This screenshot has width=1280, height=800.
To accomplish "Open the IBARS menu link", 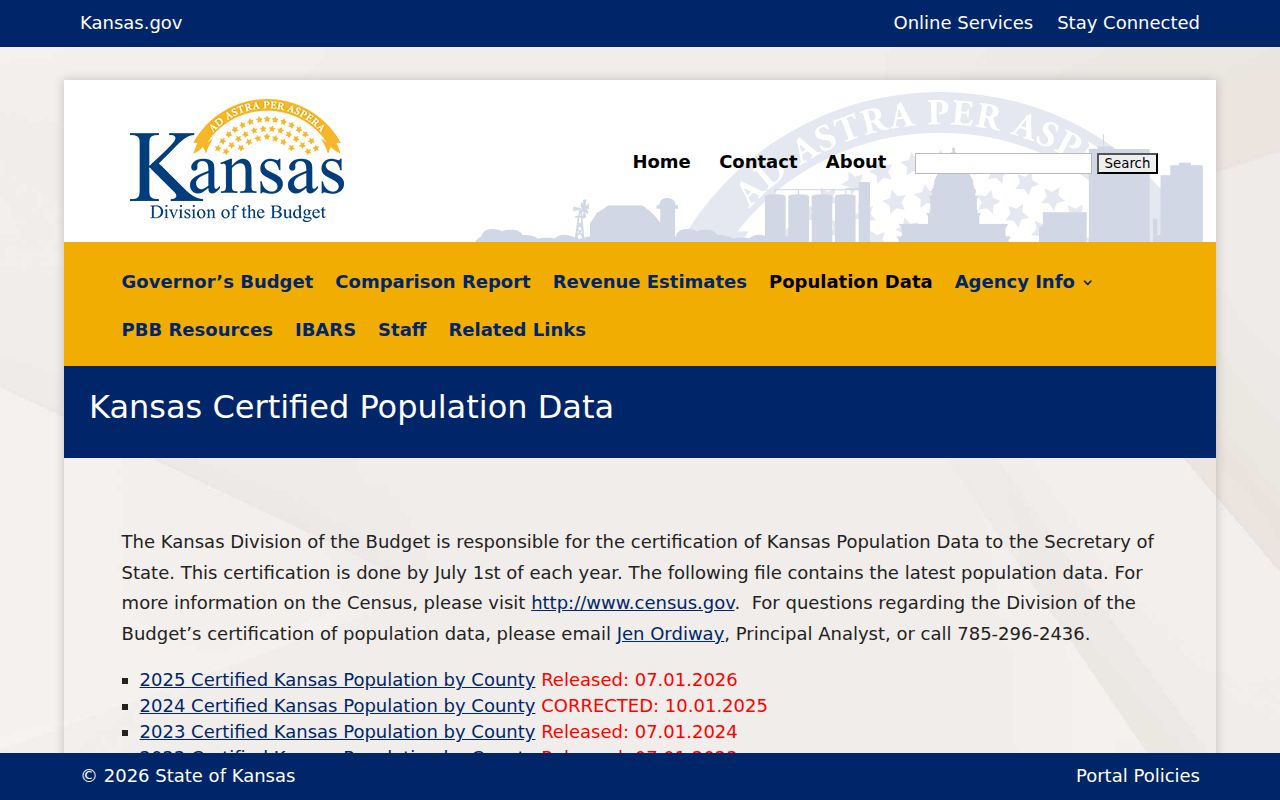I will [325, 330].
